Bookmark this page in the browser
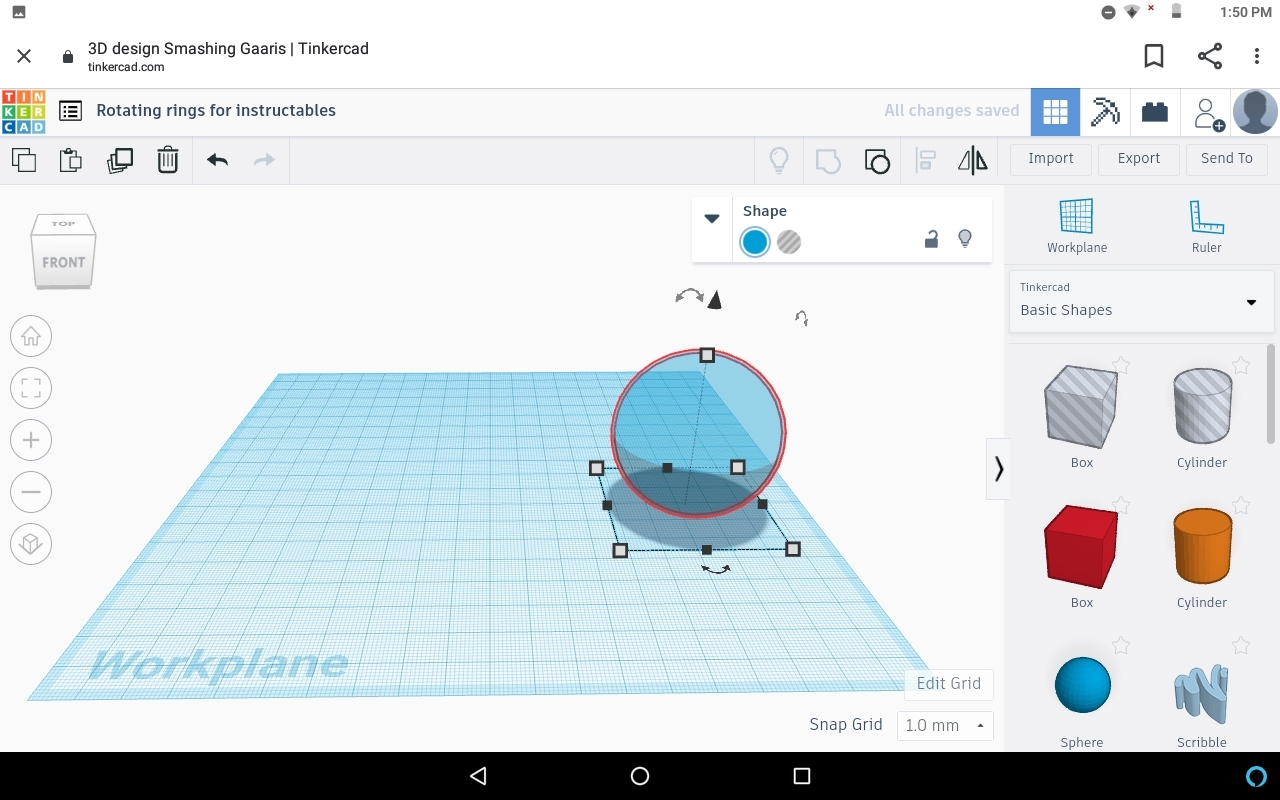The height and width of the screenshot is (800, 1280). (1154, 57)
